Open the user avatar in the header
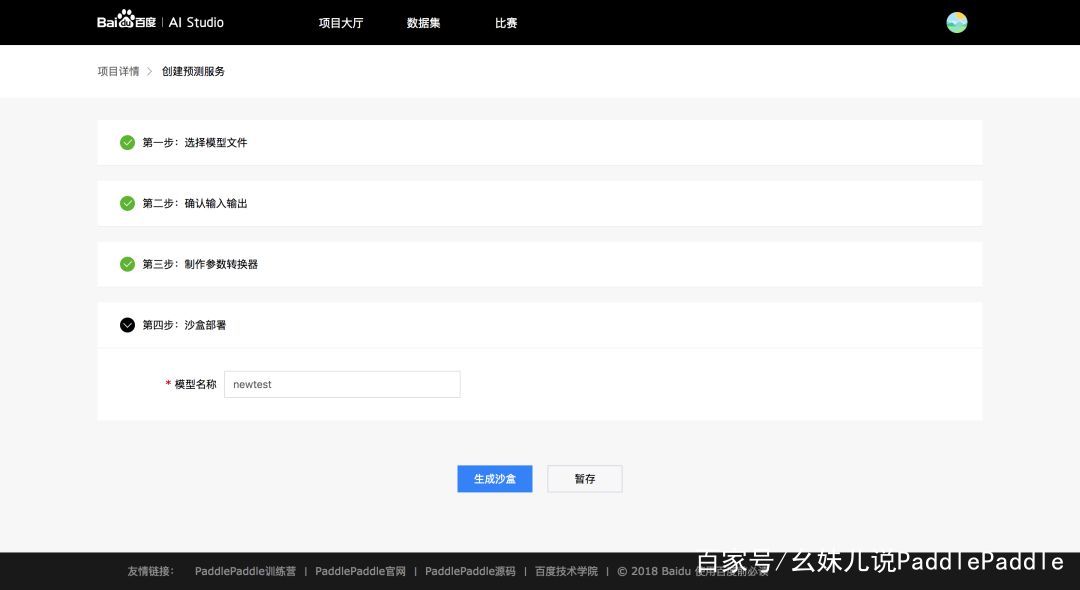This screenshot has width=1080, height=590. [956, 22]
